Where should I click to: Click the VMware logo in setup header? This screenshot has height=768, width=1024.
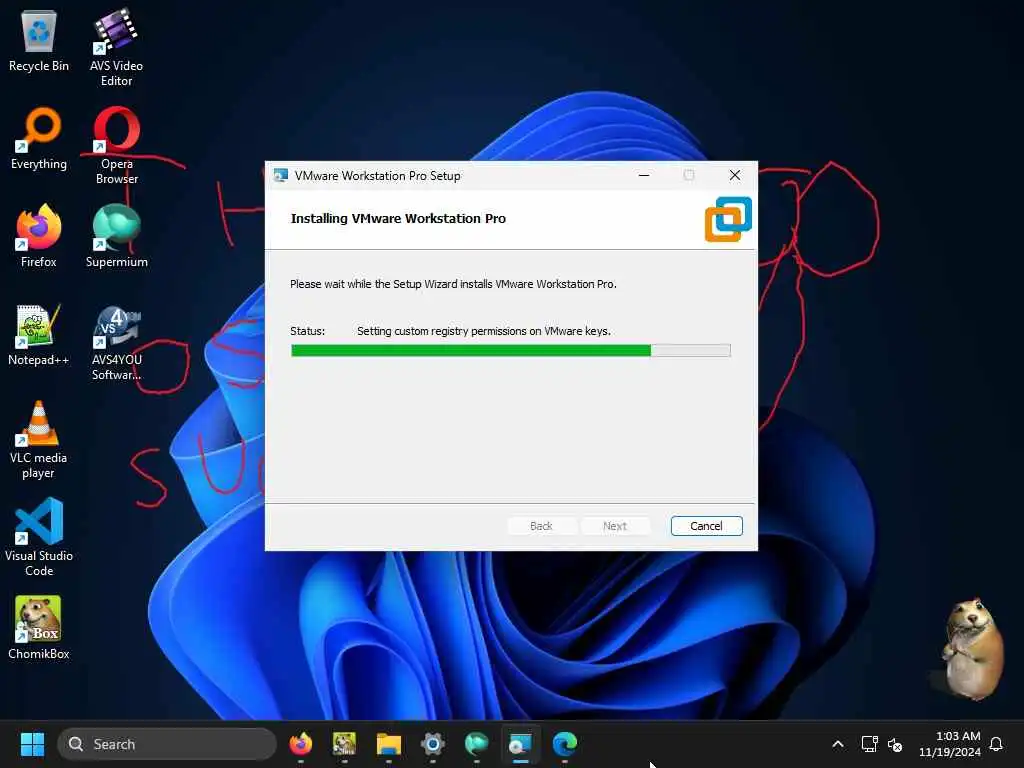coord(728,219)
